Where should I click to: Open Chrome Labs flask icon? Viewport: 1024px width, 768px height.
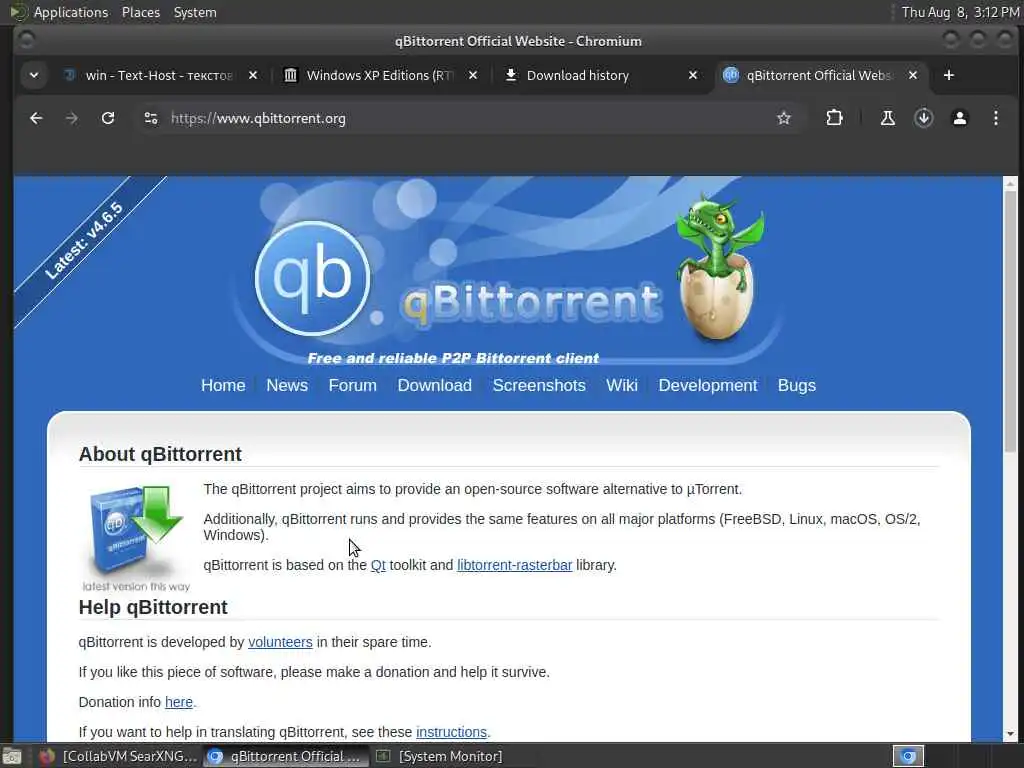(888, 118)
